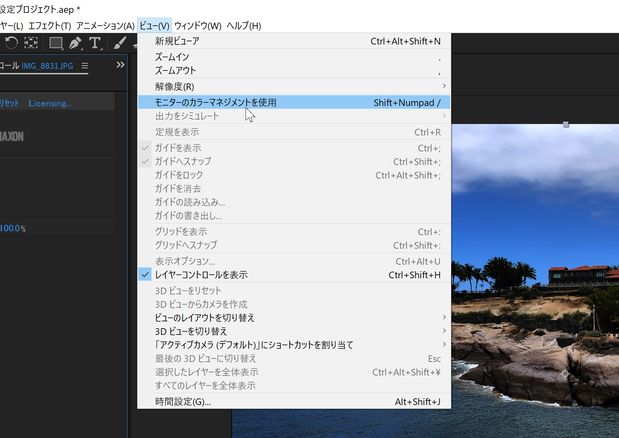619x438 pixels.
Task: Toggle ガイドをロック option
Action: (294, 175)
